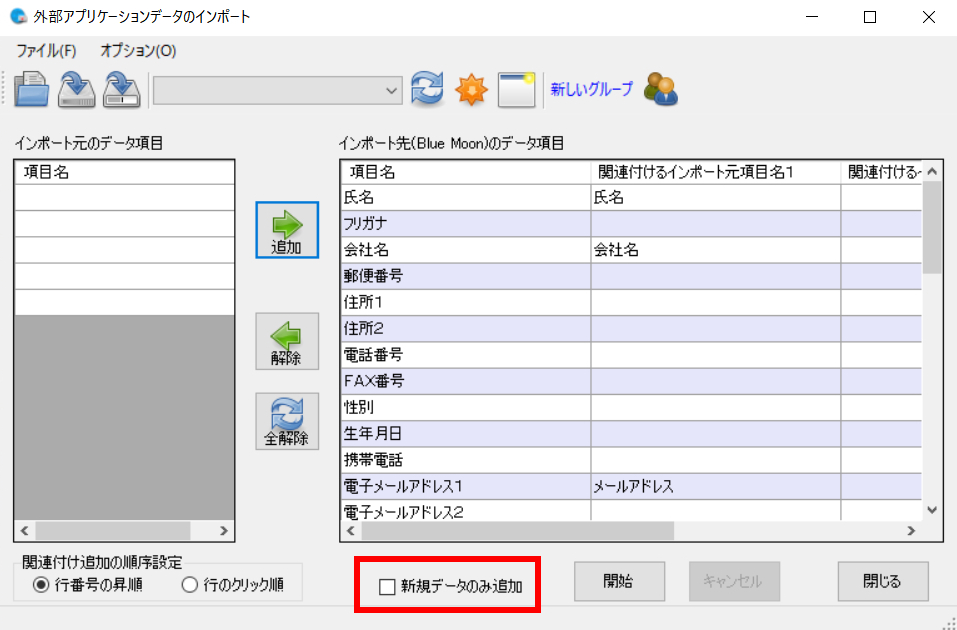Click the two-people group icon
The image size is (957, 630).
661,89
